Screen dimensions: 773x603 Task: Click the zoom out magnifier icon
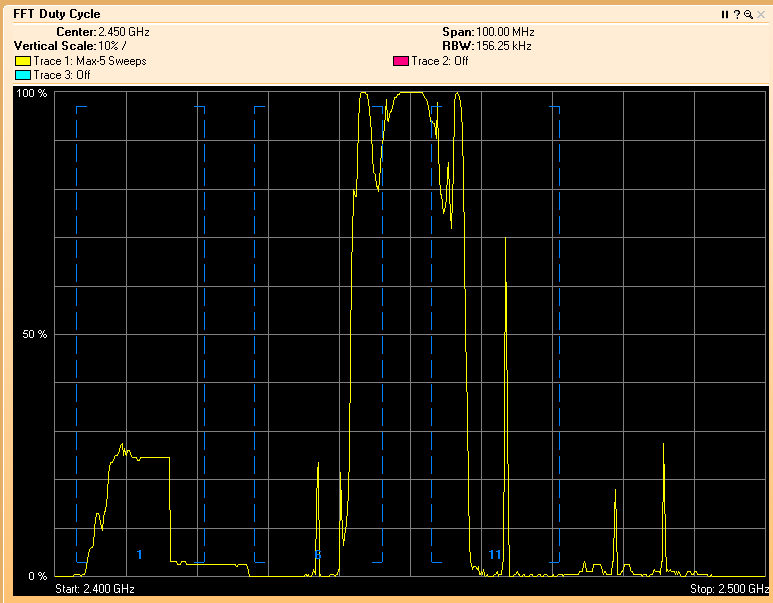[x=748, y=15]
